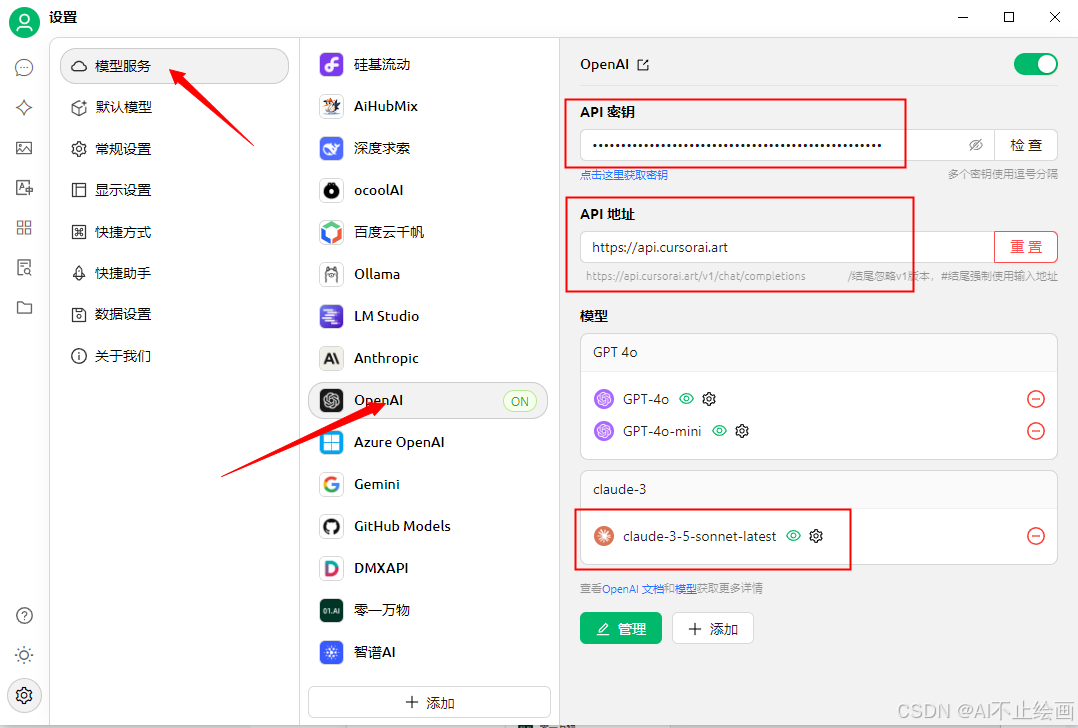Open the 快捷助手 settings section
Screen dimensions: 1078x728
(x=175, y=274)
